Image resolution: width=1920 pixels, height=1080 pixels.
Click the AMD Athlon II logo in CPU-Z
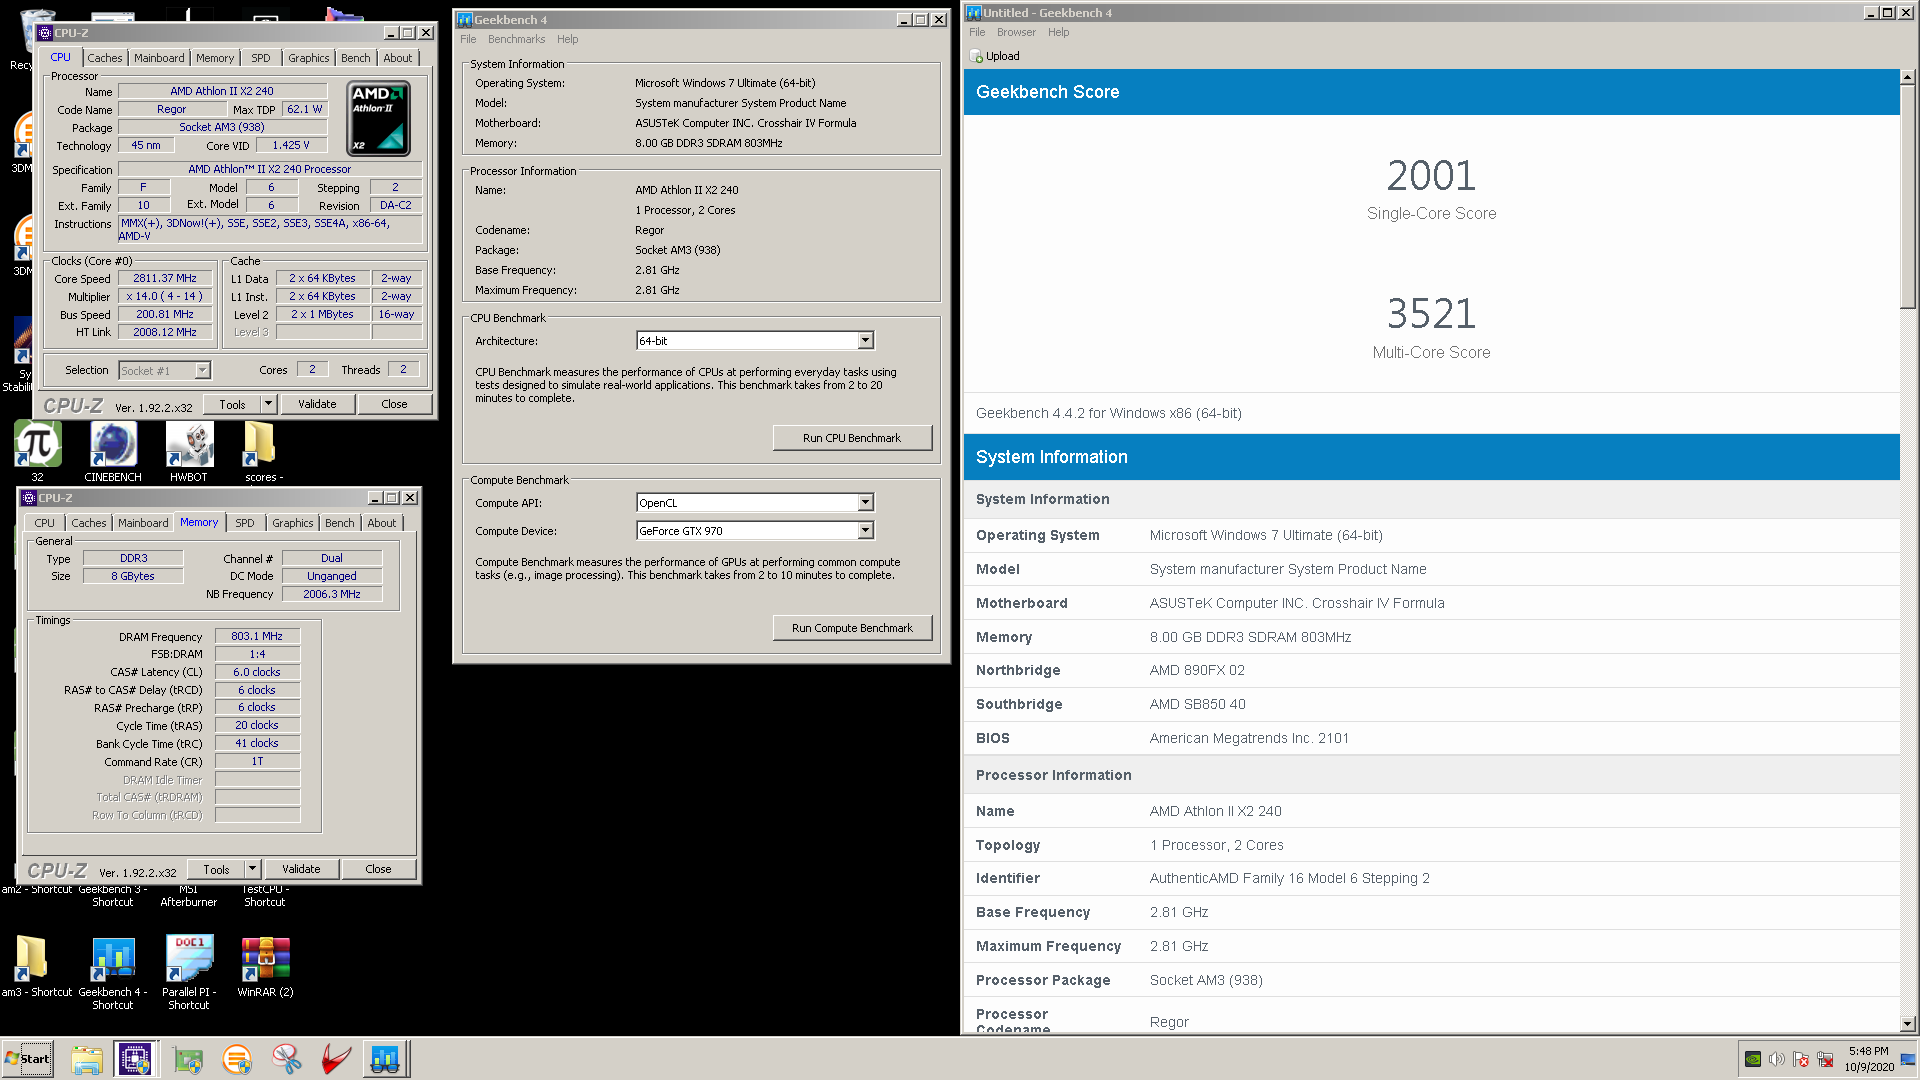point(379,119)
